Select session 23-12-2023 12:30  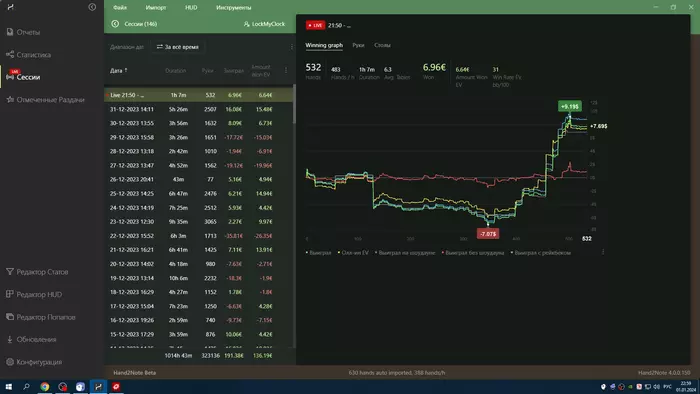(199, 221)
